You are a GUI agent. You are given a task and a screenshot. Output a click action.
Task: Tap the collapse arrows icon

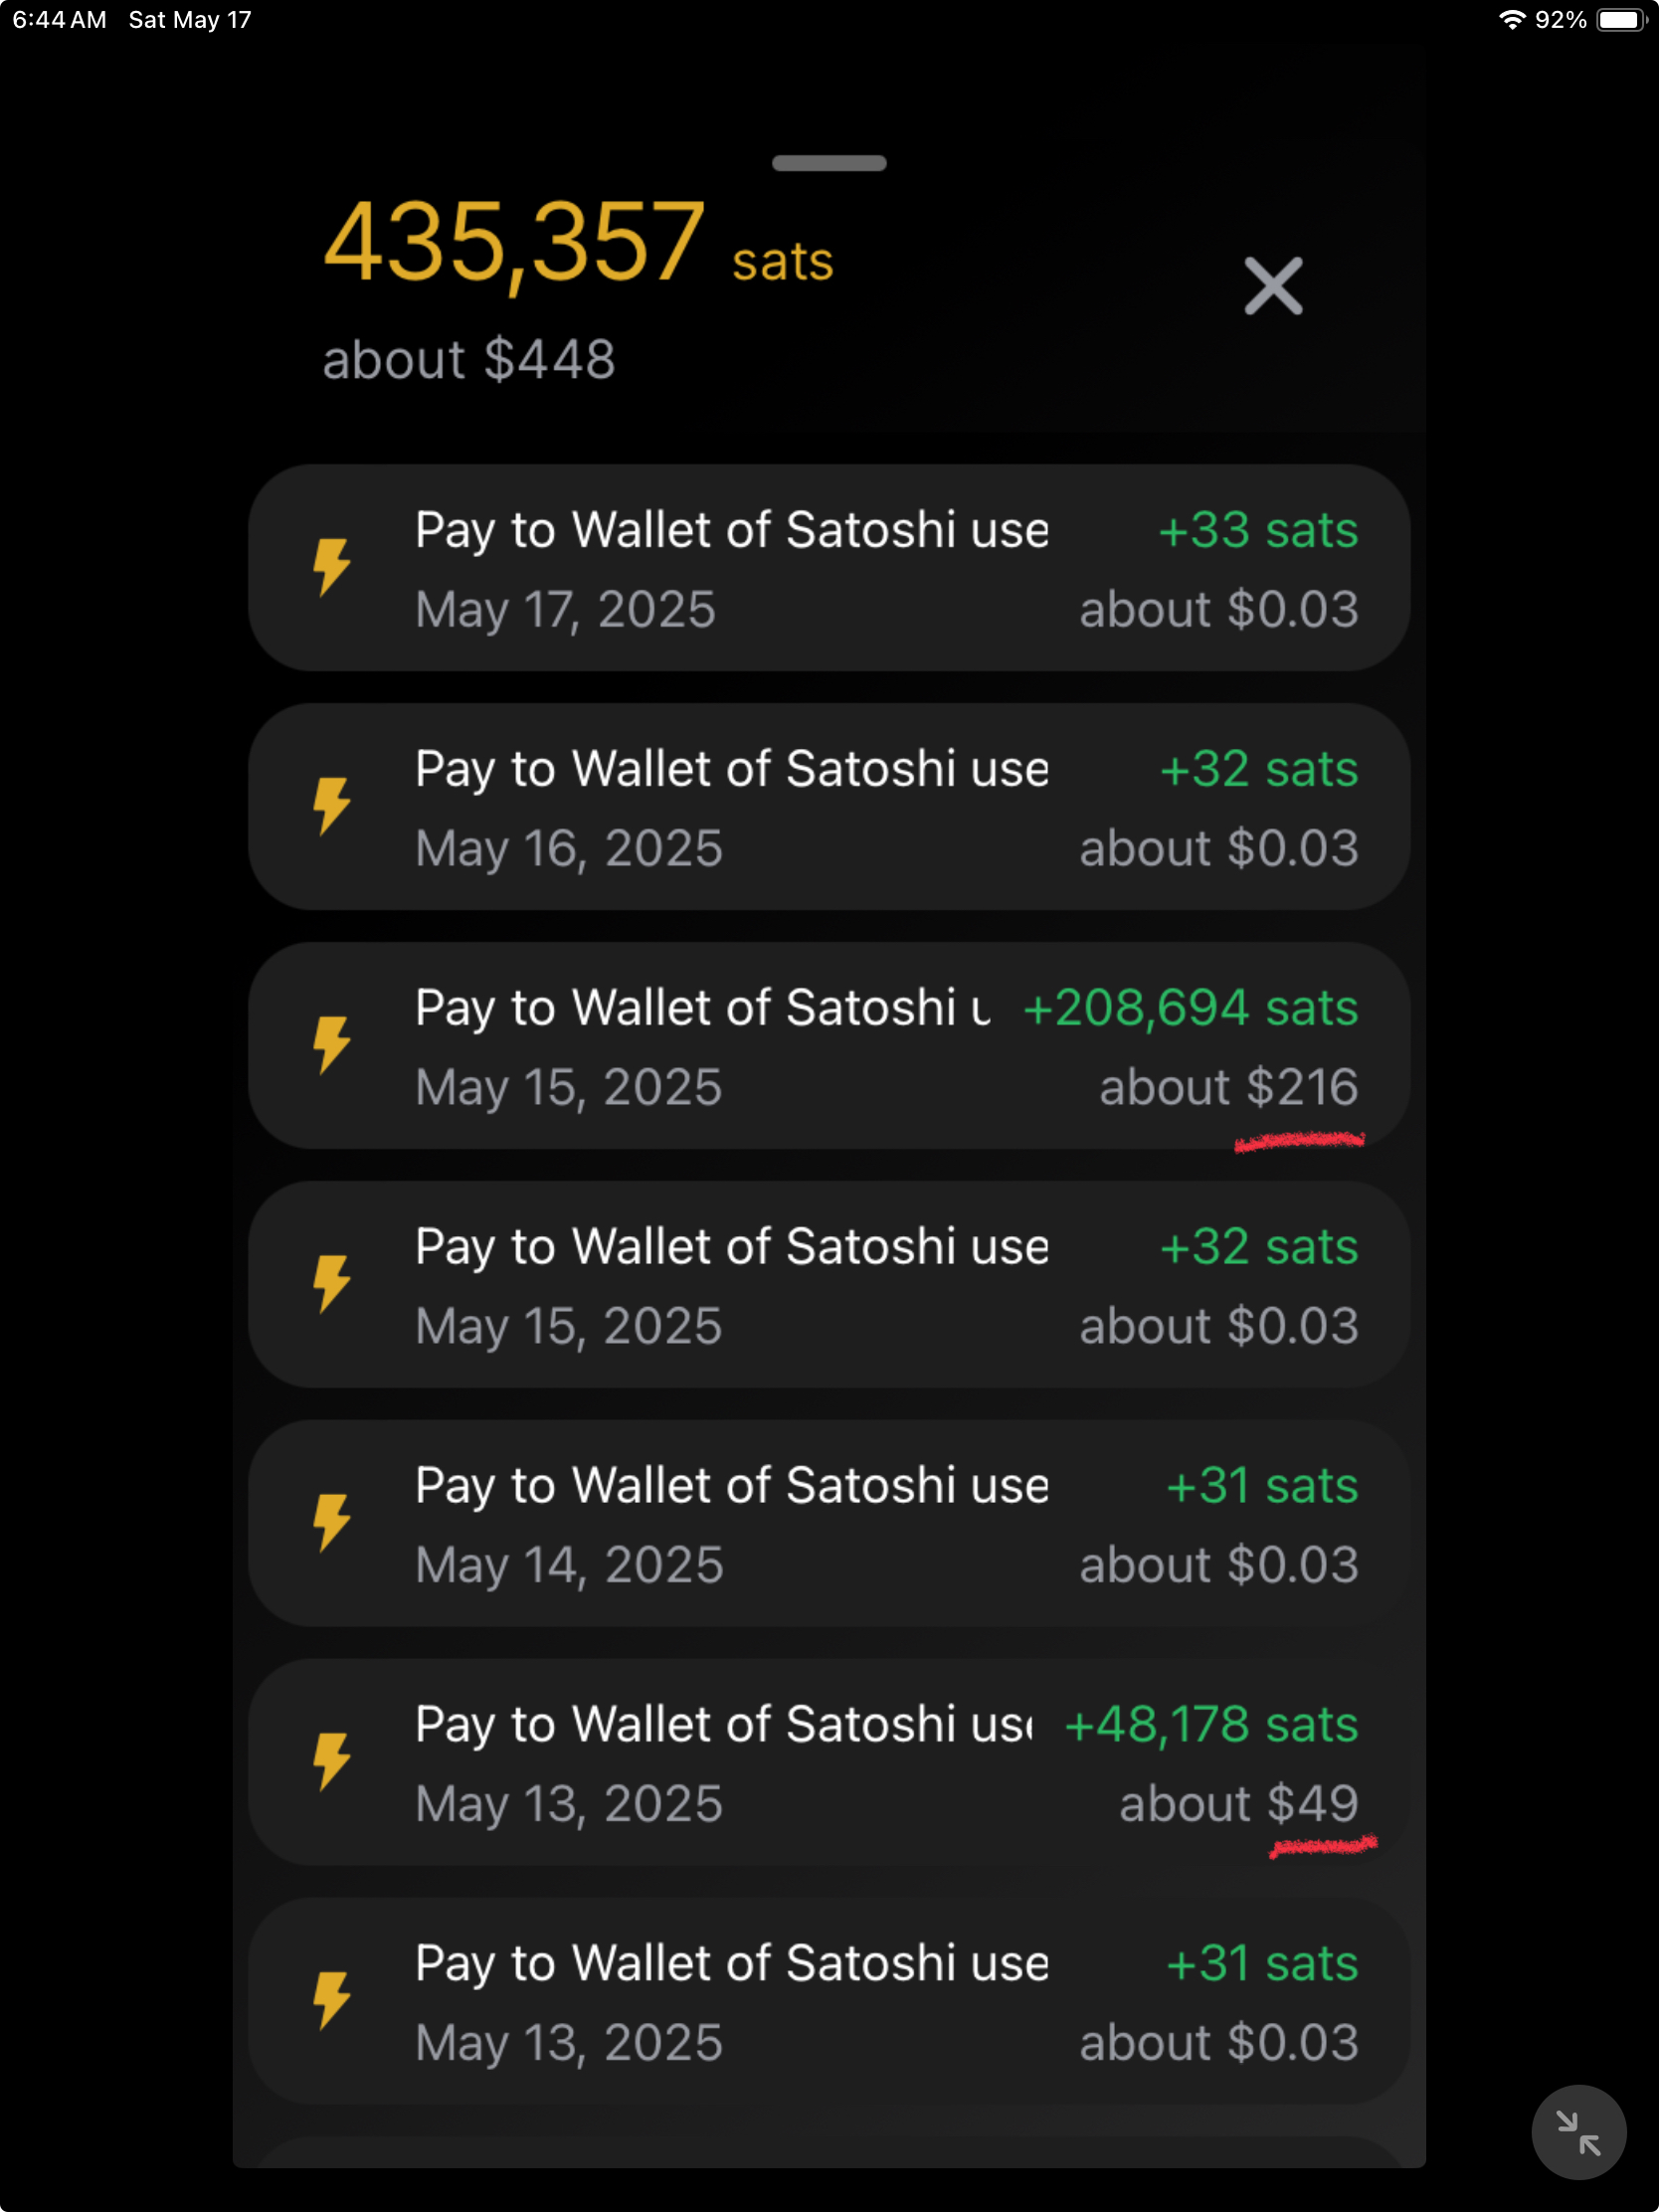[1578, 2132]
